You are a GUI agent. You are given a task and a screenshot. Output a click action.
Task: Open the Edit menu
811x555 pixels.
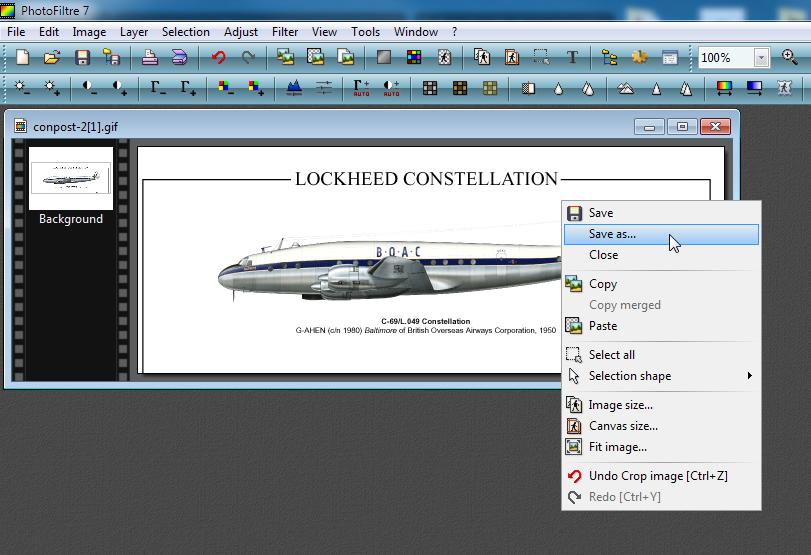pyautogui.click(x=49, y=32)
